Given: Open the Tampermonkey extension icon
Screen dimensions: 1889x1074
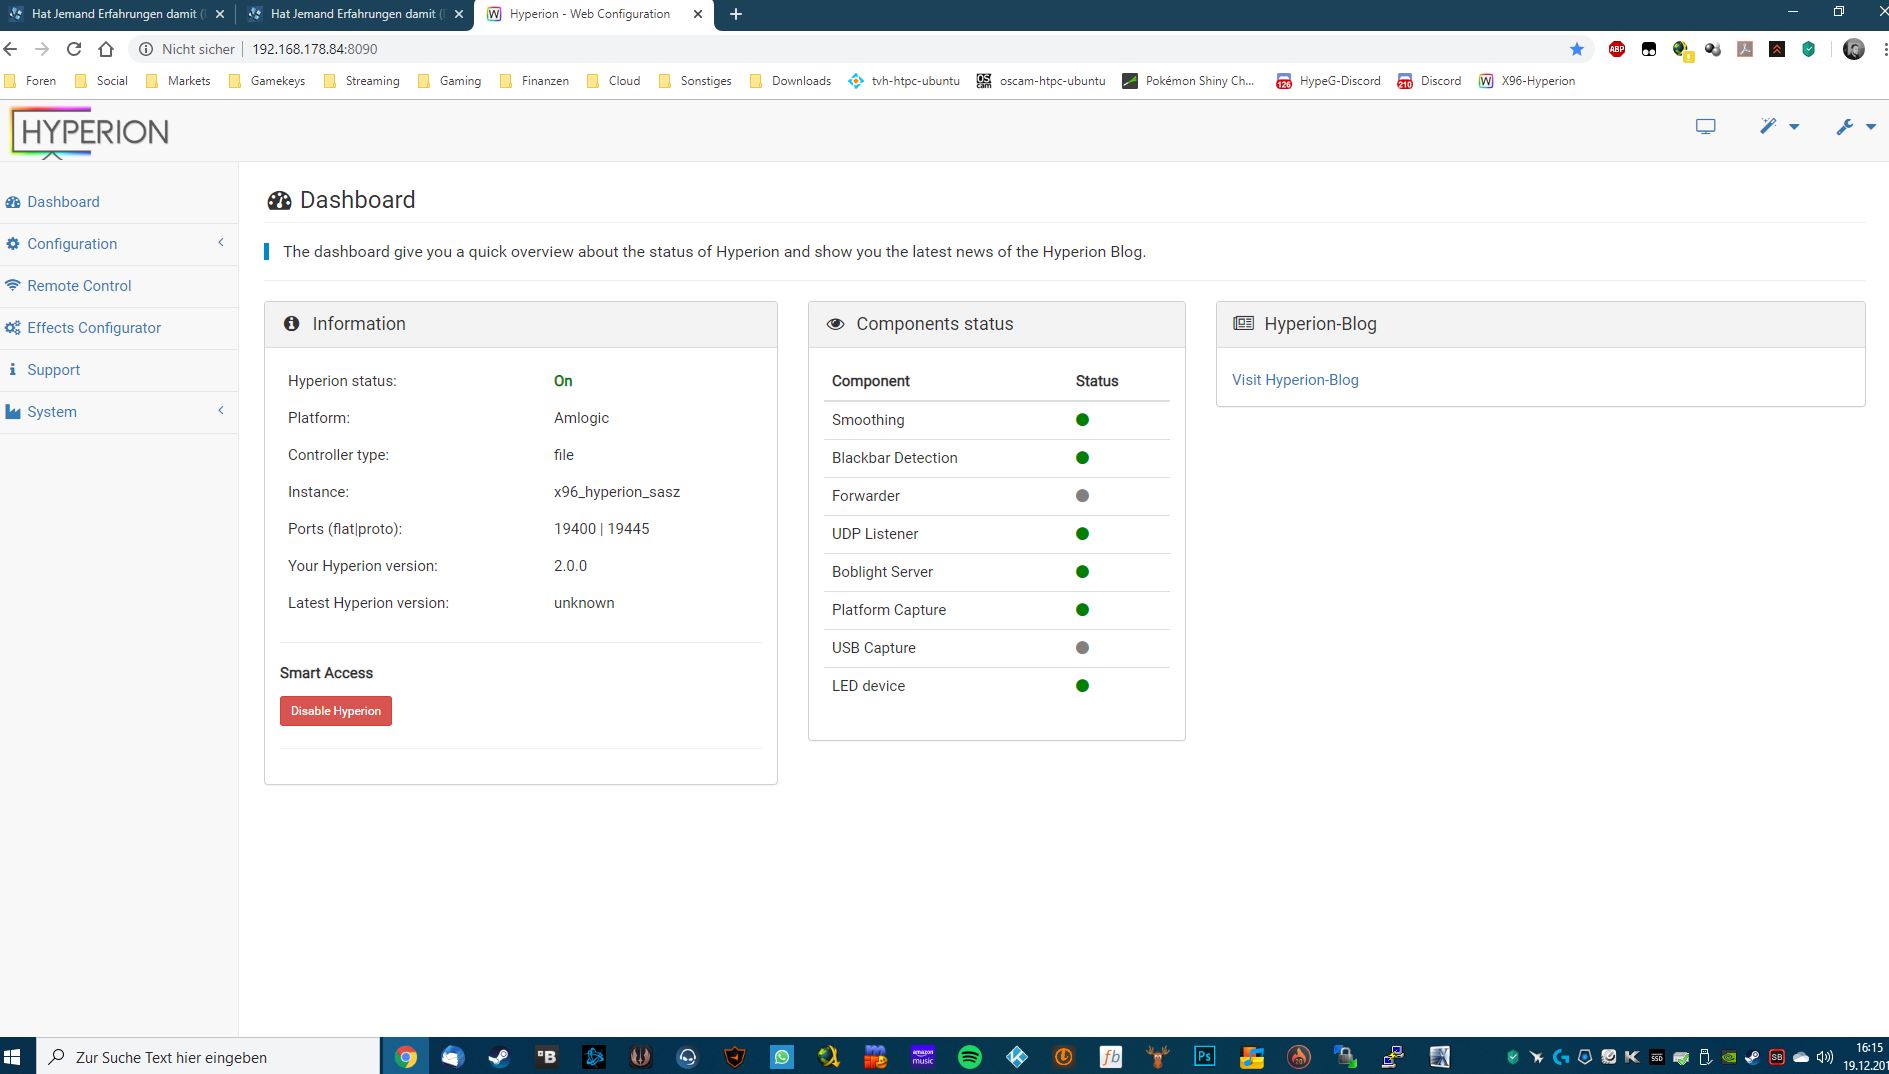Looking at the screenshot, I should tap(1649, 49).
